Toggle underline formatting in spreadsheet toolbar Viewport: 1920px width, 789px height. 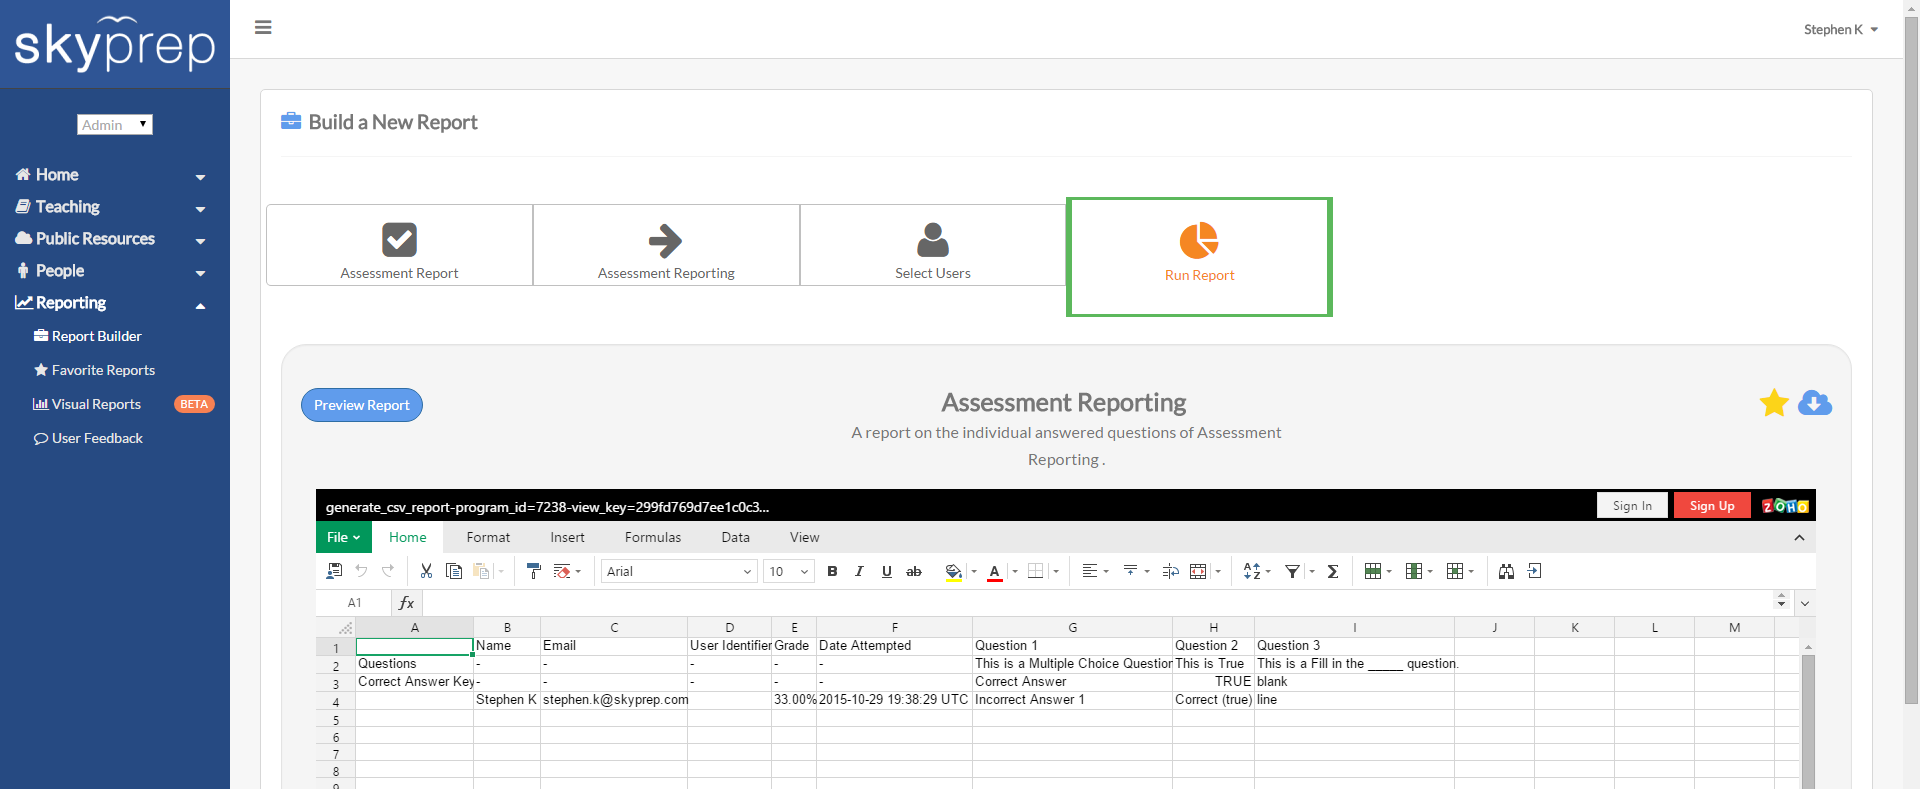886,571
